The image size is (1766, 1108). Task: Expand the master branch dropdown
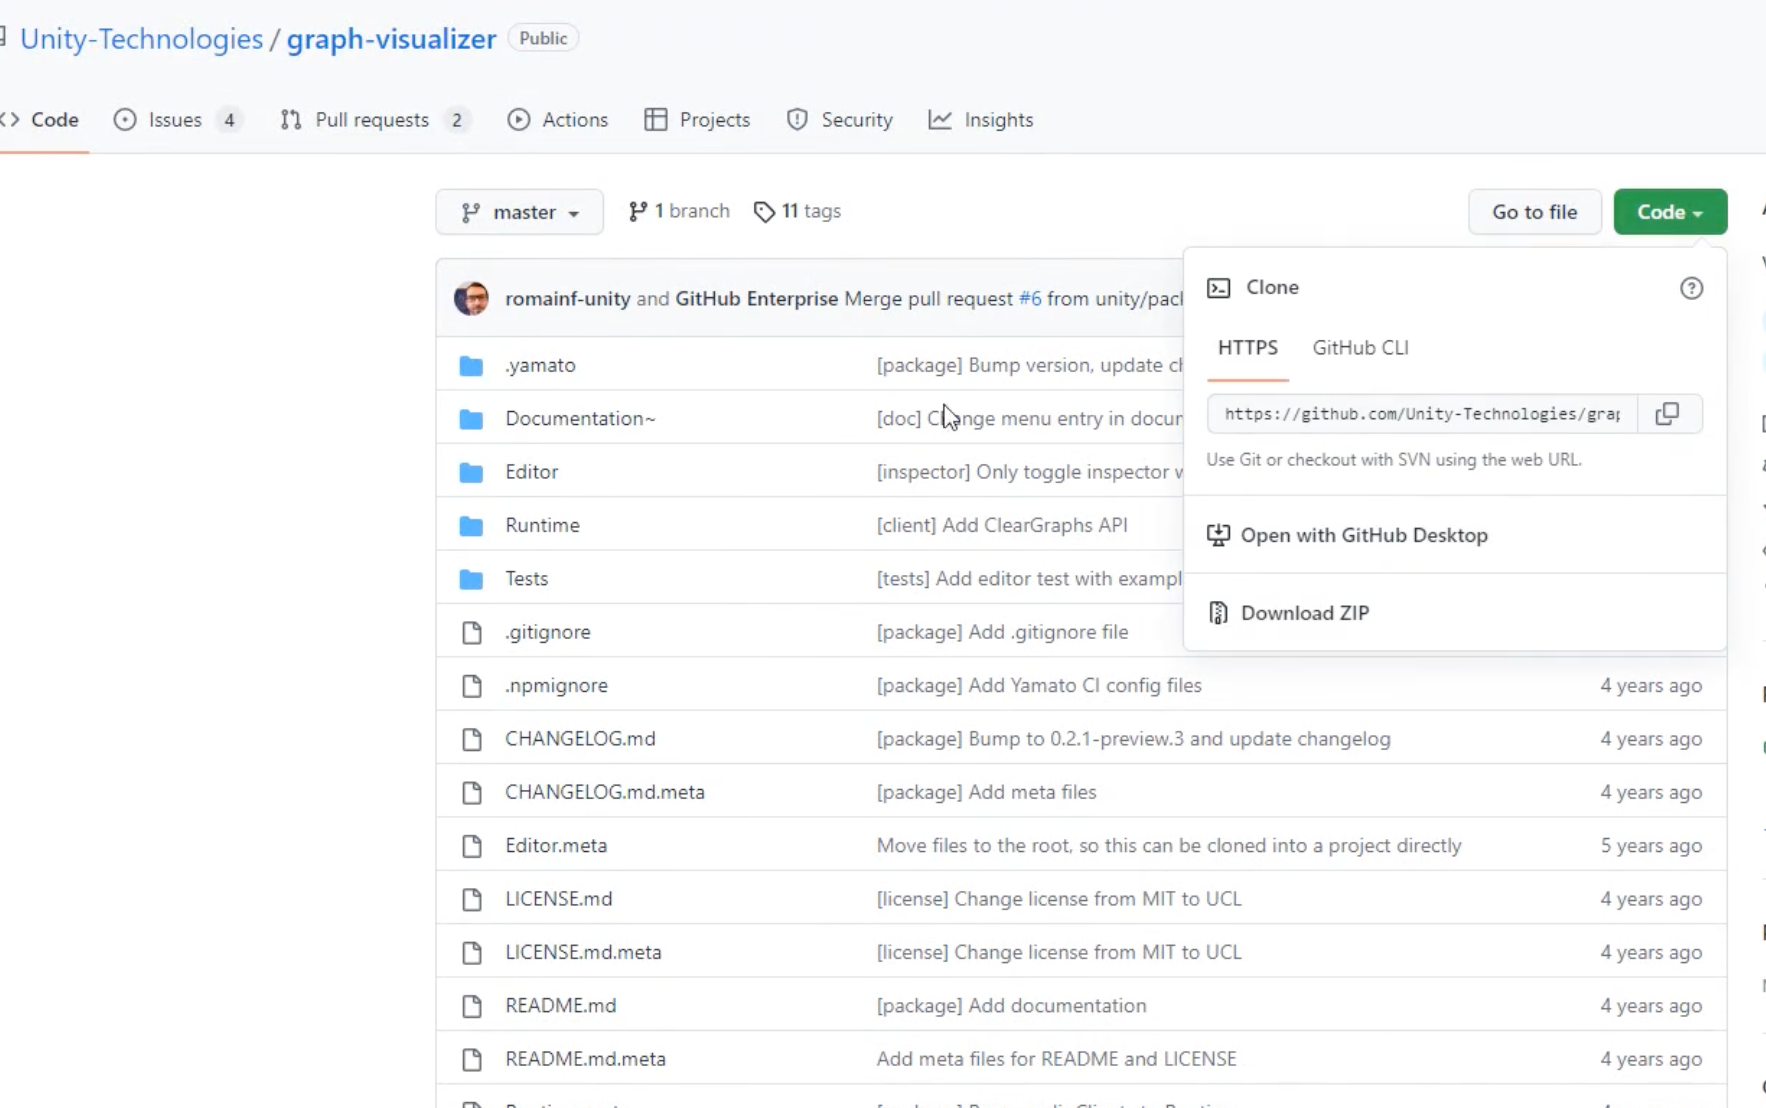point(519,212)
